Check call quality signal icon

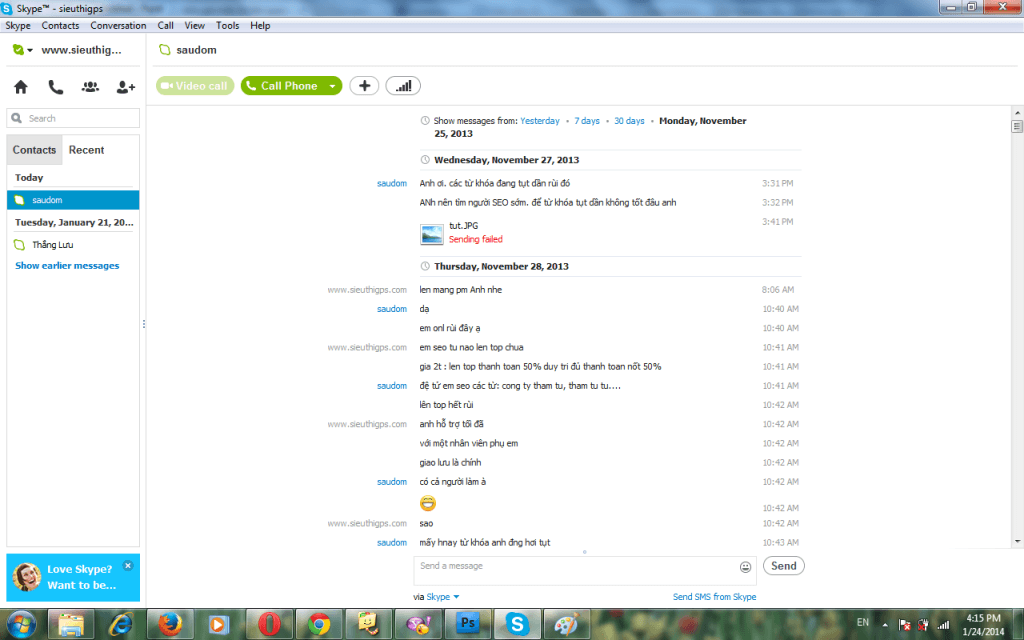[403, 86]
